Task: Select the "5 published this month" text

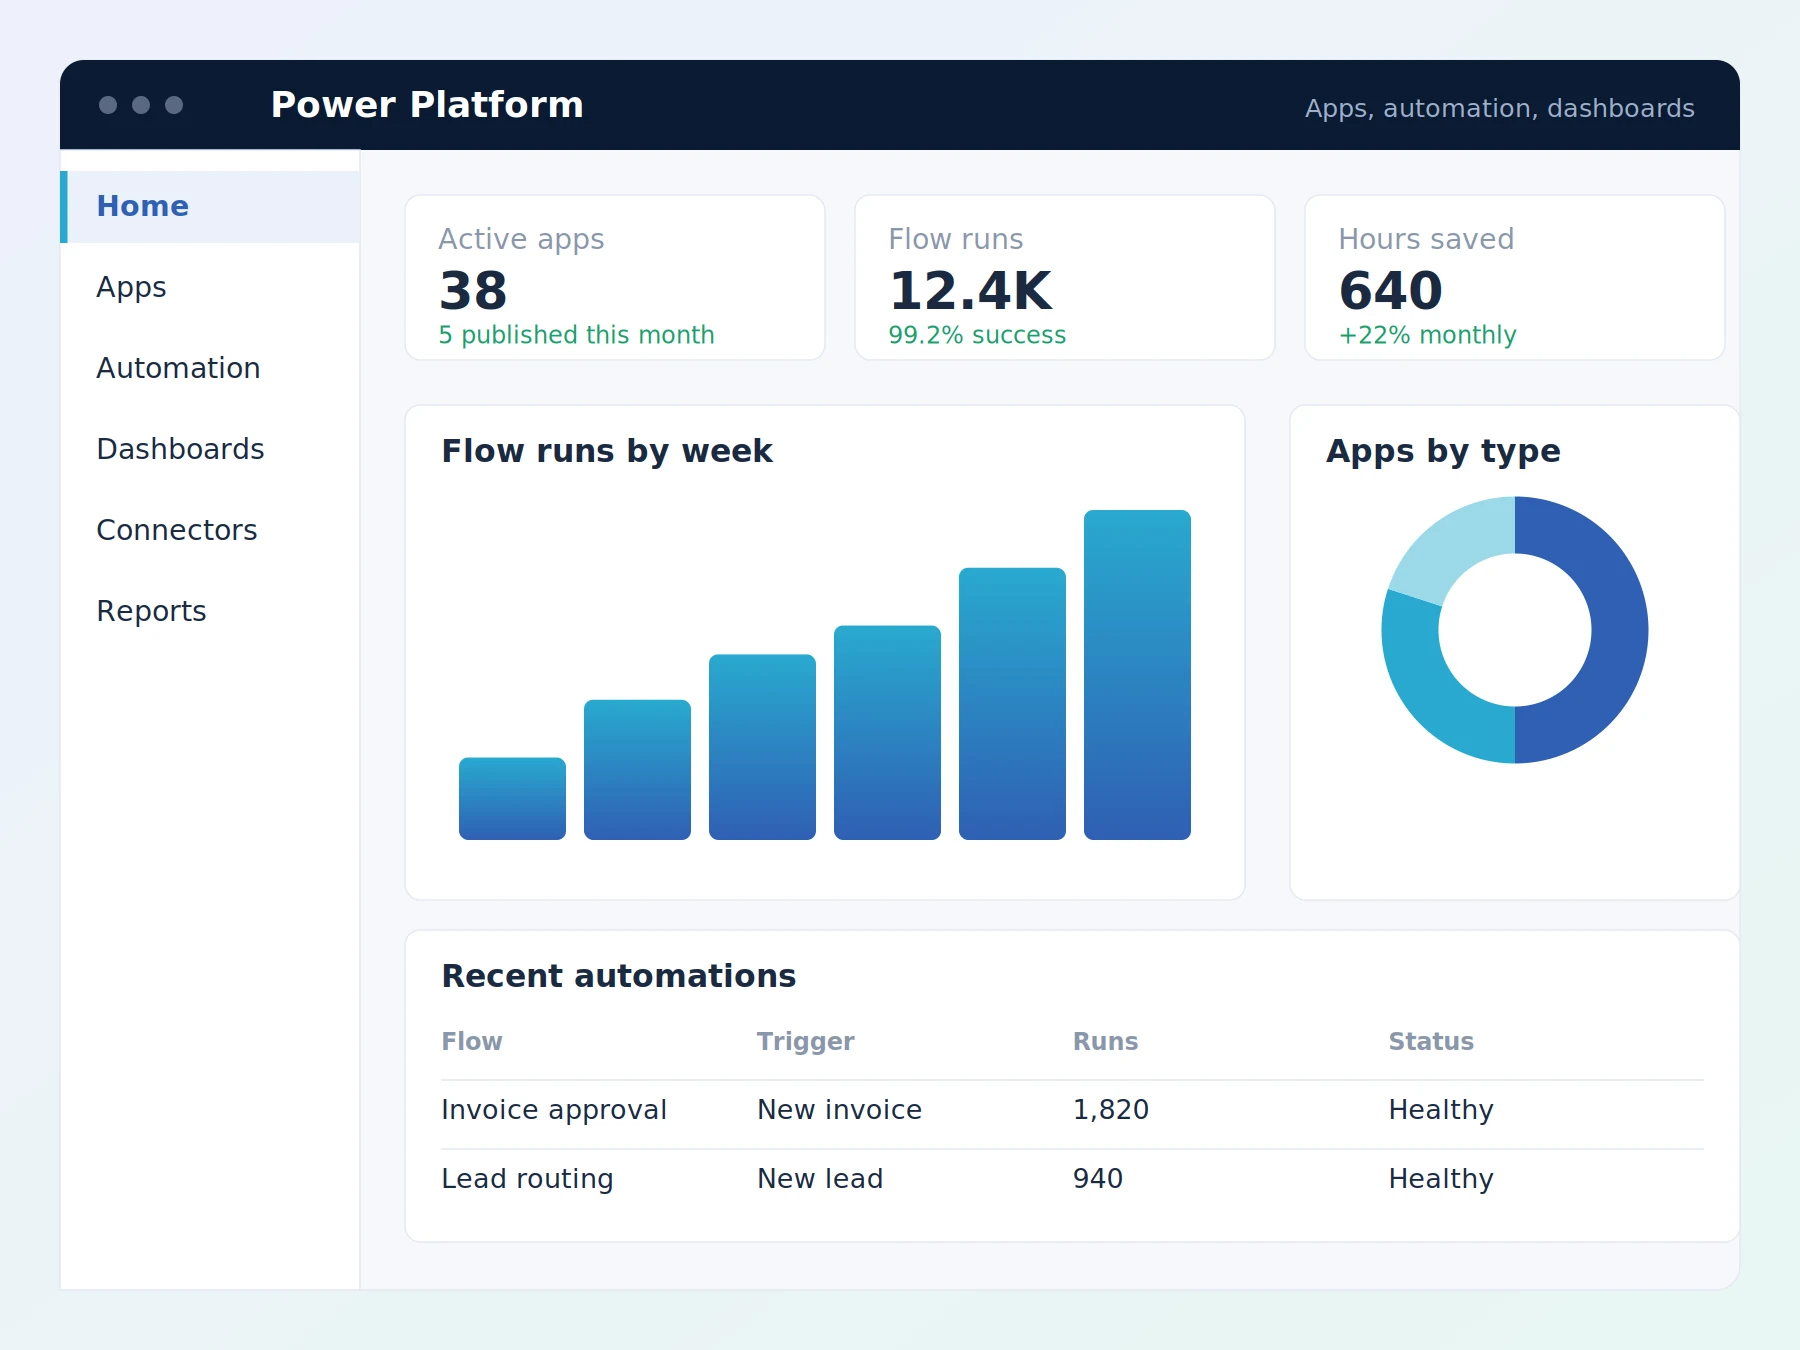Action: click(x=576, y=335)
